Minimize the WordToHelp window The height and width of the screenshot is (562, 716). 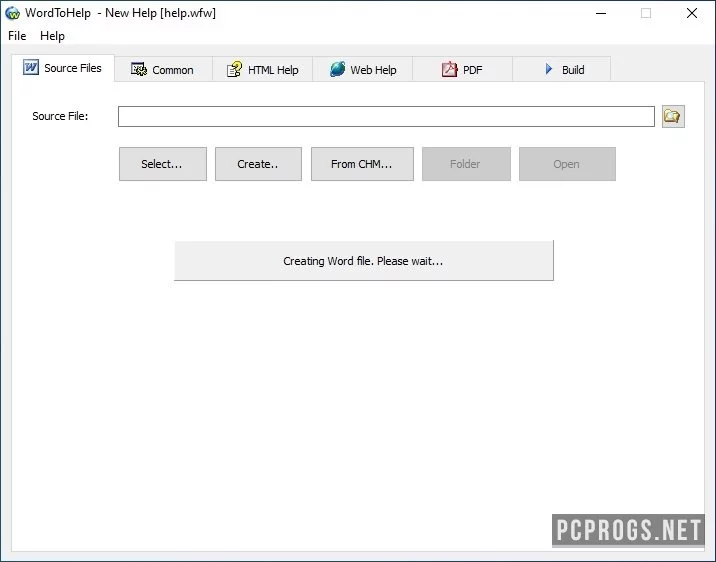tap(601, 13)
